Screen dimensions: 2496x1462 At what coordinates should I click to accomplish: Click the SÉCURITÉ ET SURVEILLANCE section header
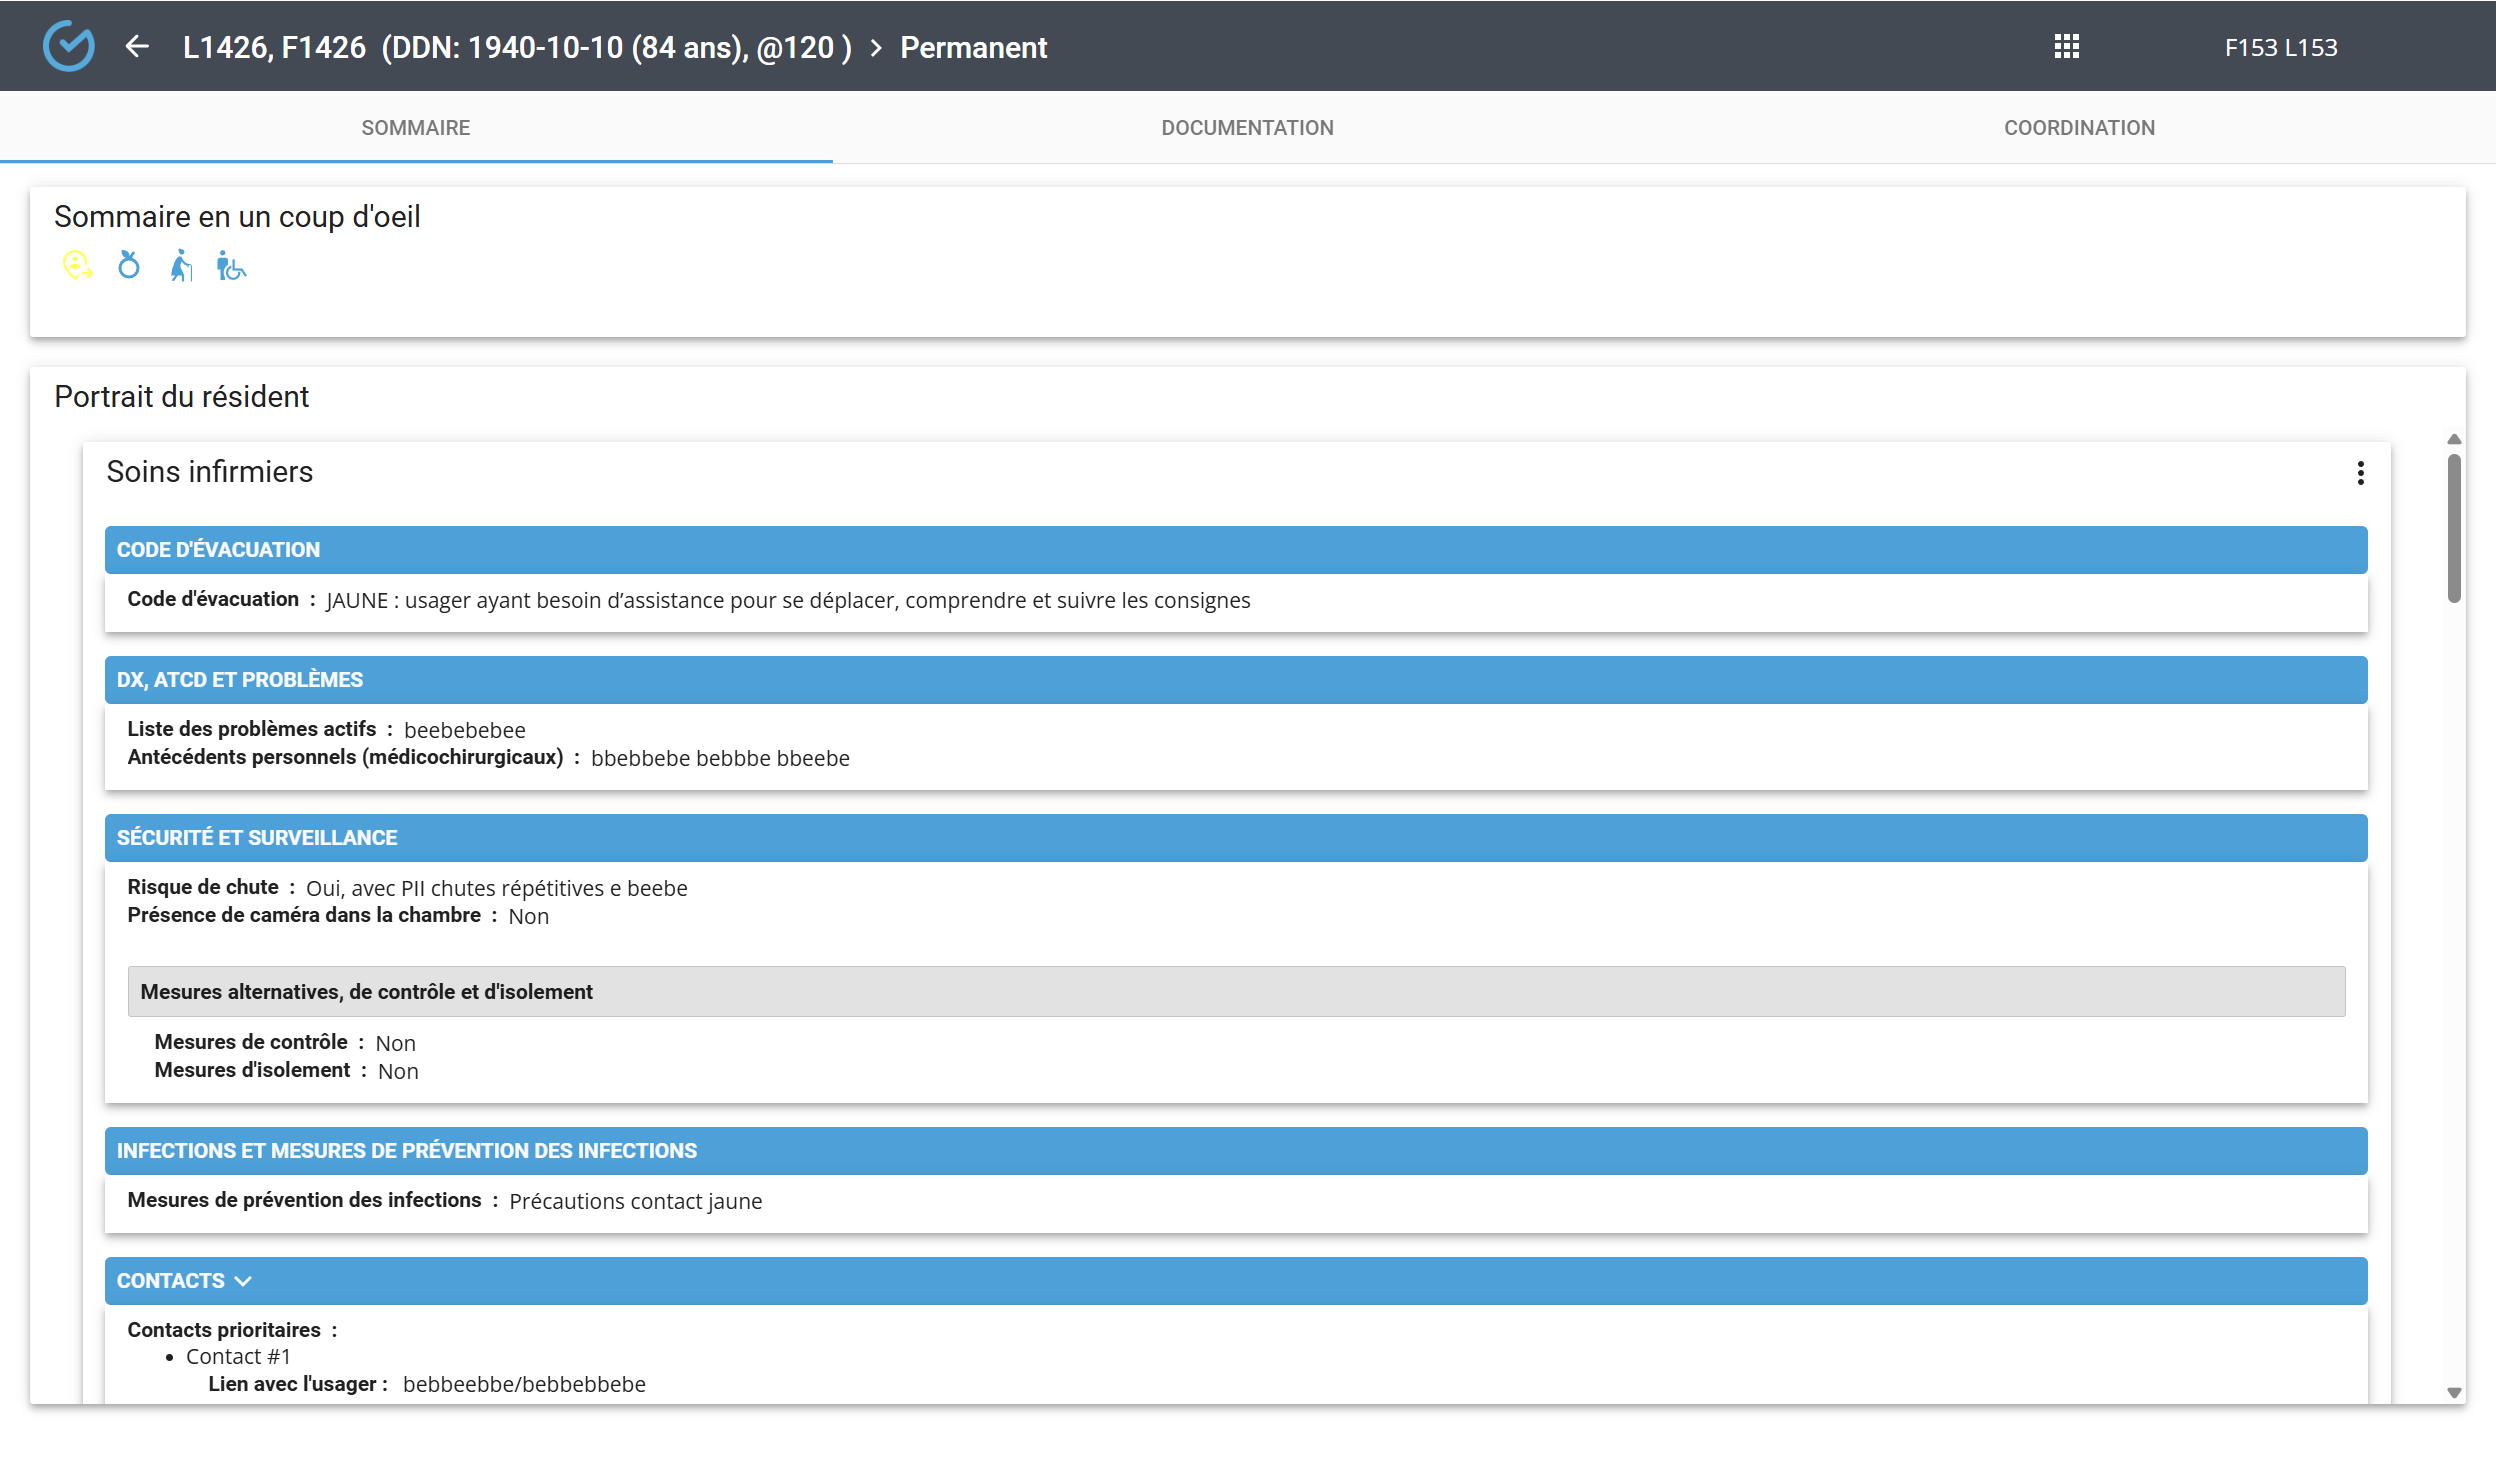pyautogui.click(x=1236, y=838)
